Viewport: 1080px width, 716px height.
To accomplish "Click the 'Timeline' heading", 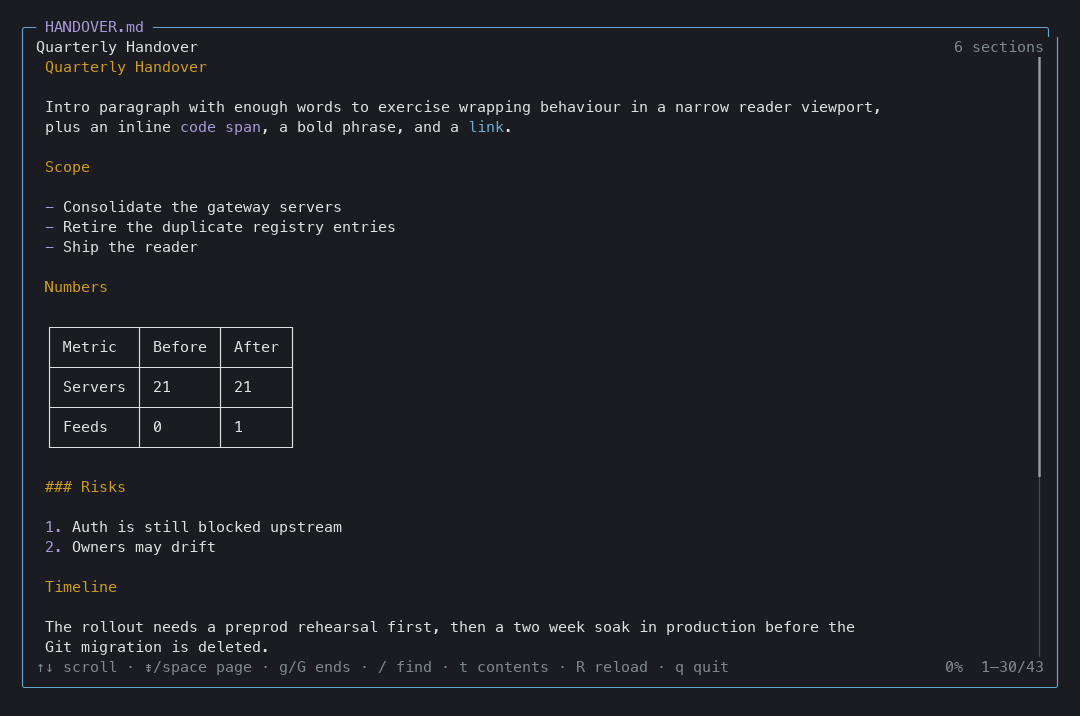I will click(81, 587).
